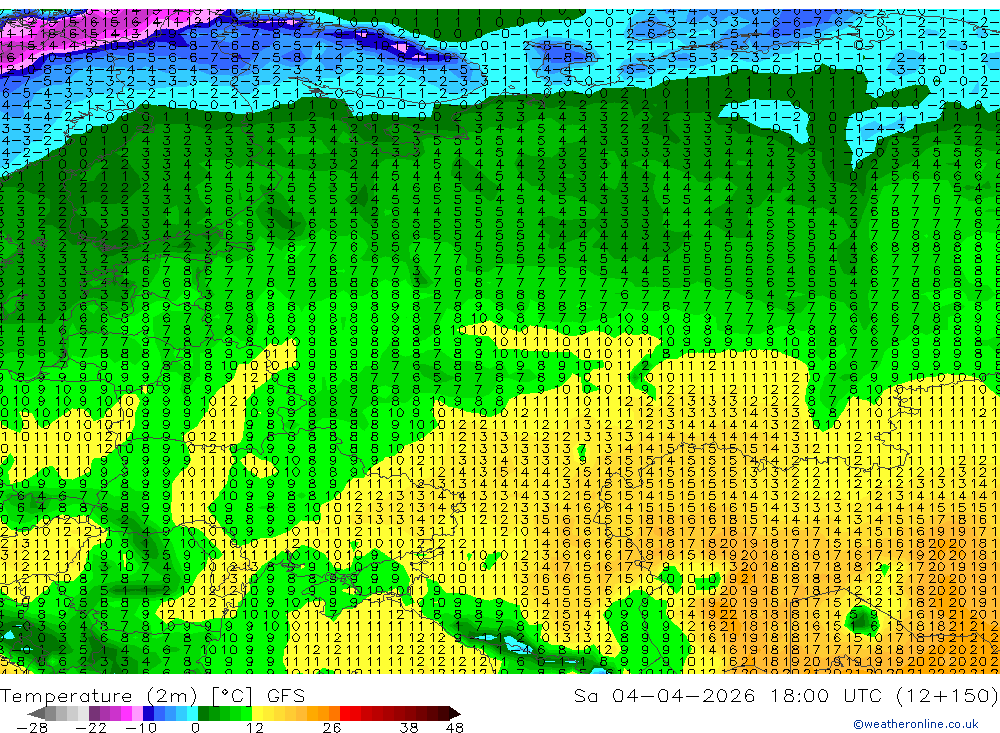Open the weatheronline.co.uk copyright link
This screenshot has width=1000, height=733.
(916, 724)
